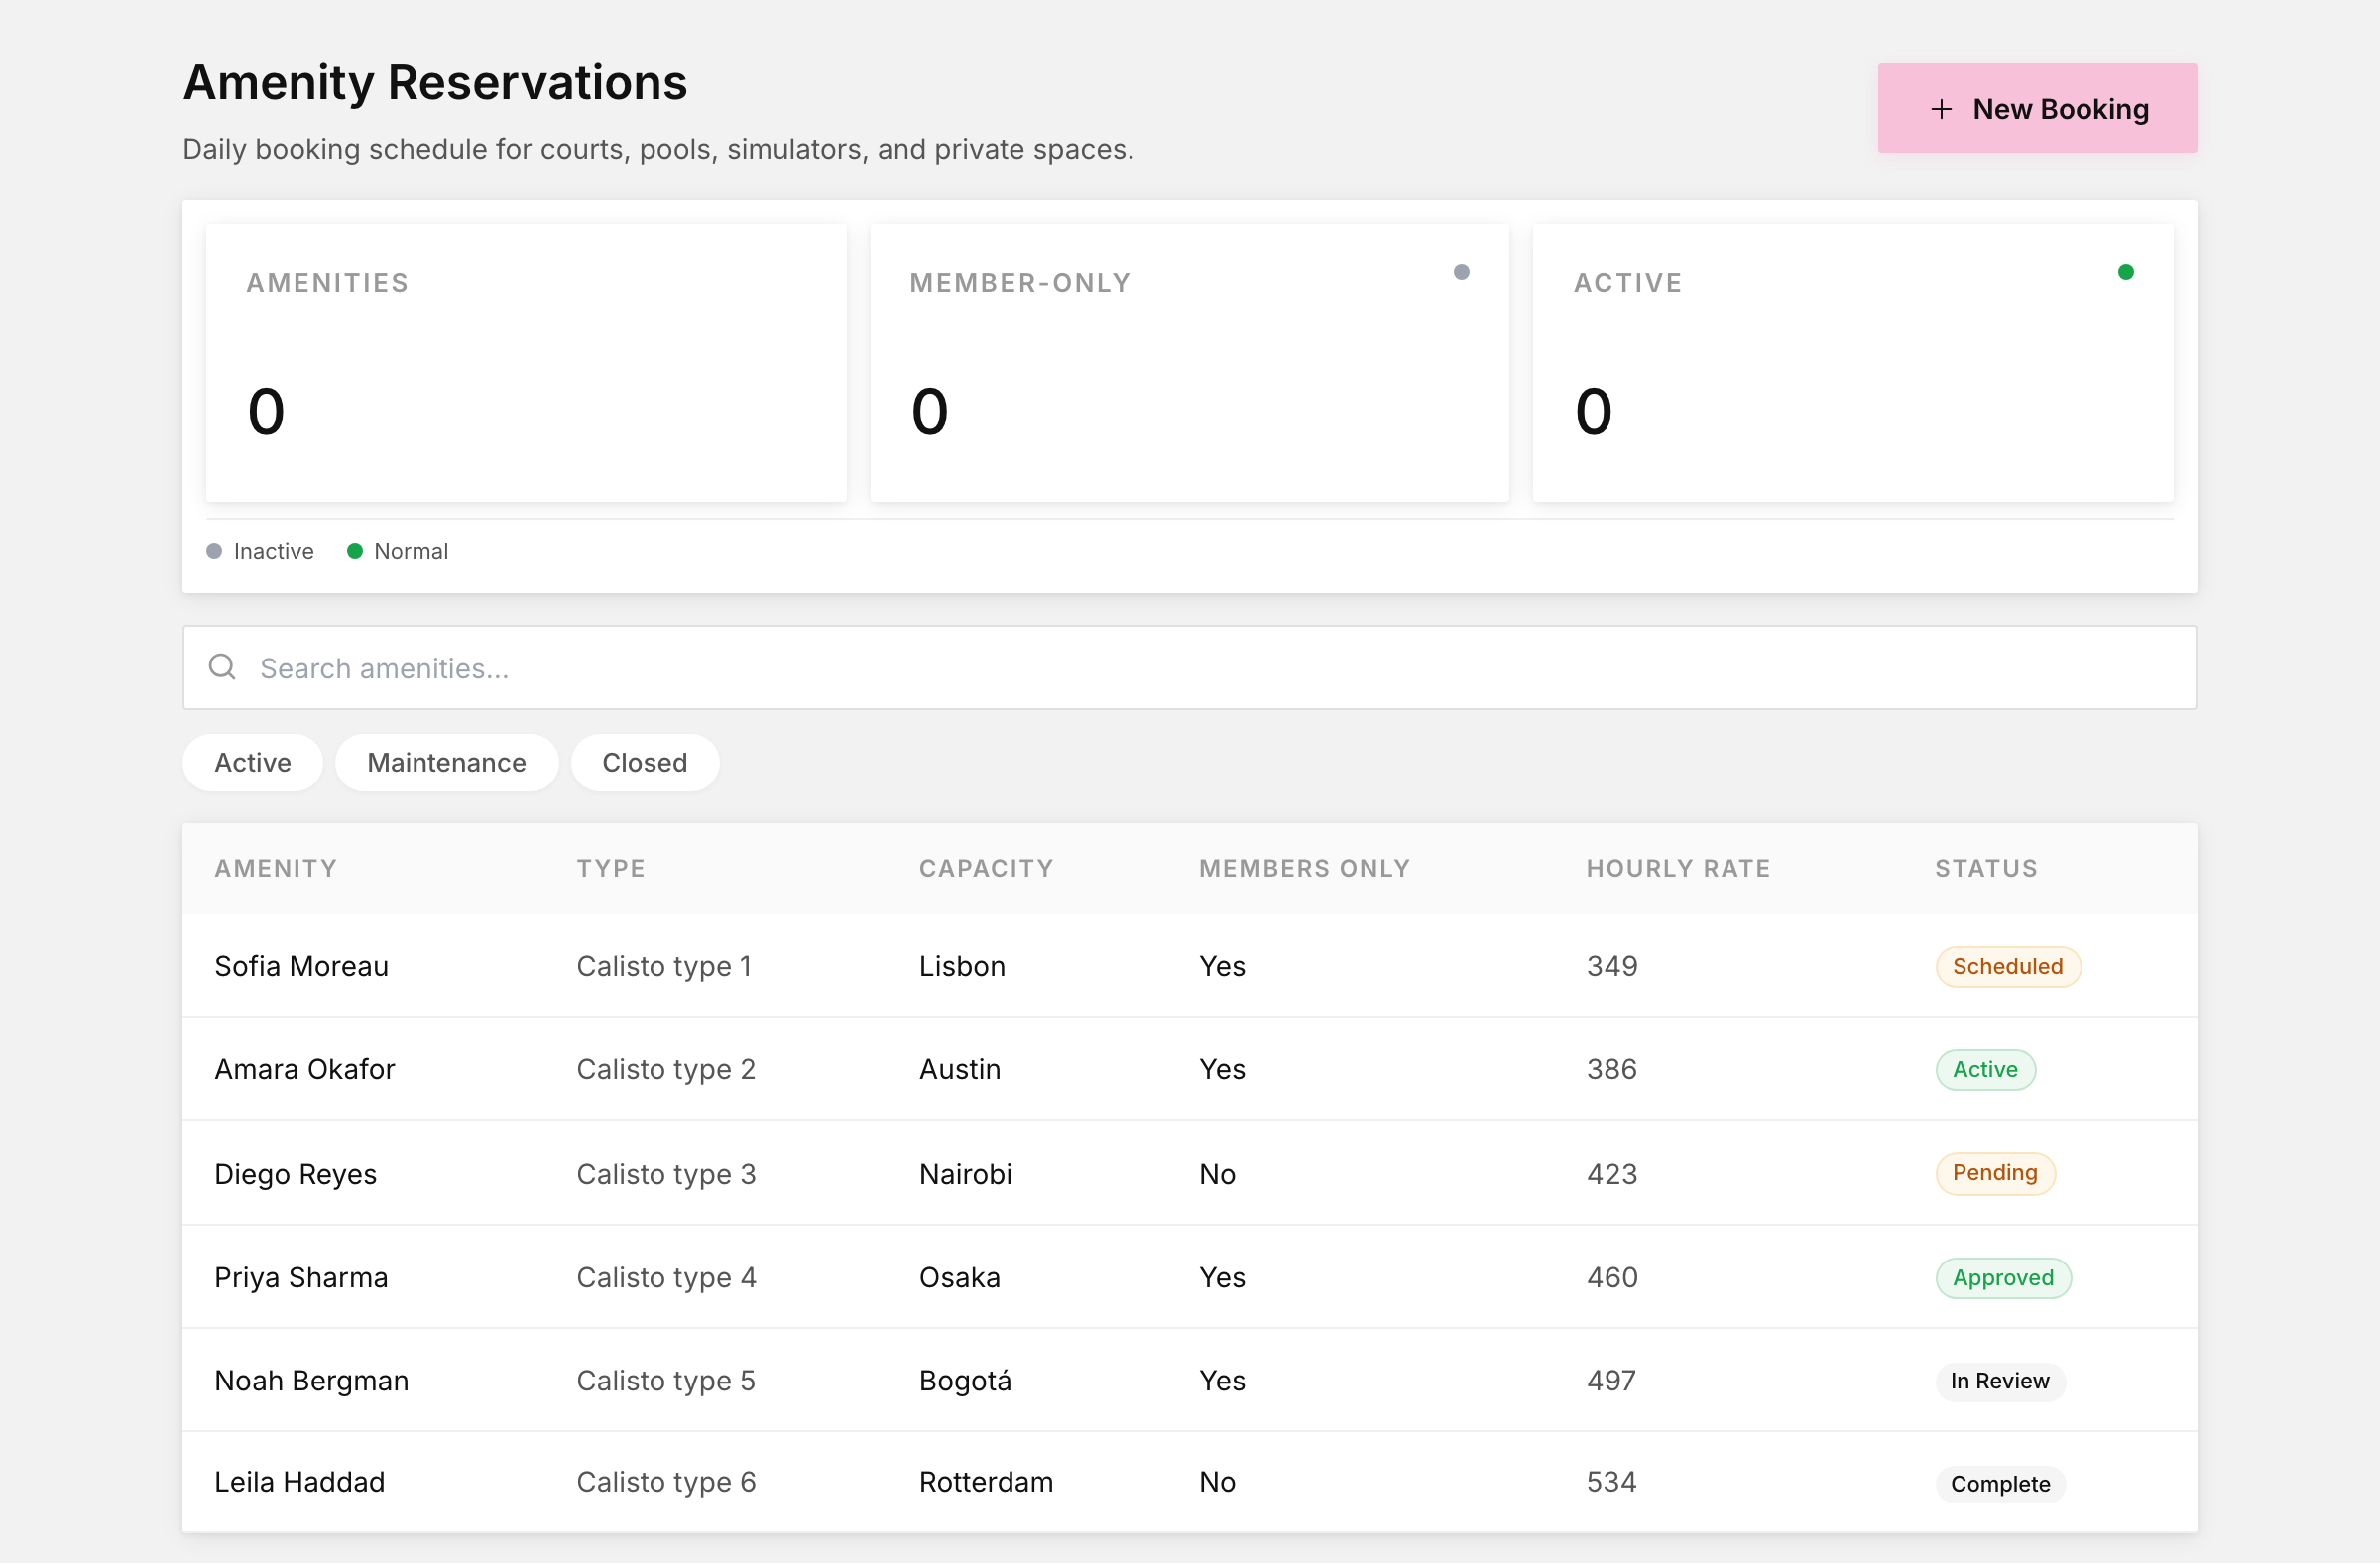Filter by the Maintenance chip
Screen dimensions: 2380x1563
(446, 763)
